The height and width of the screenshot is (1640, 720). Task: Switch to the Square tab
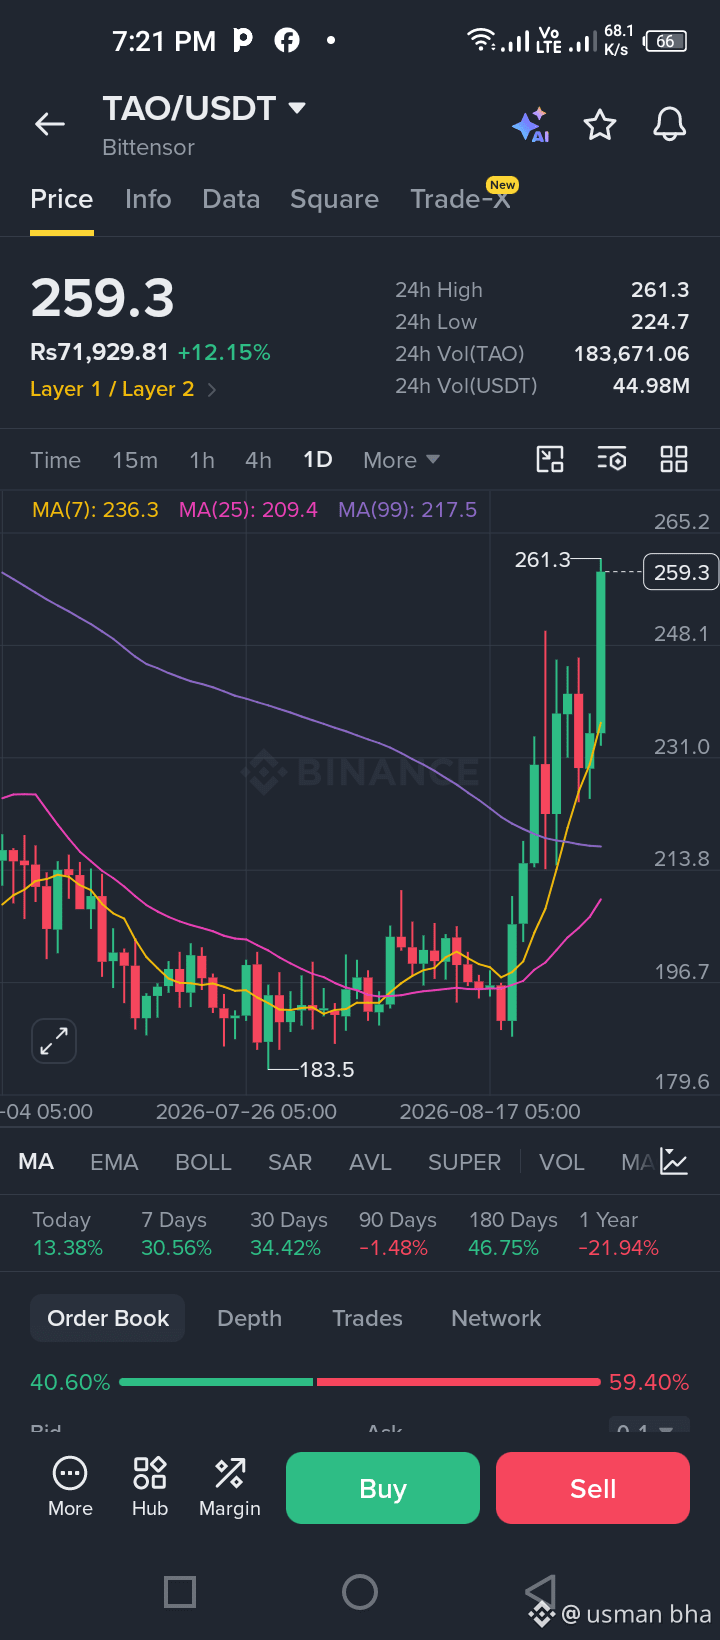tap(334, 199)
